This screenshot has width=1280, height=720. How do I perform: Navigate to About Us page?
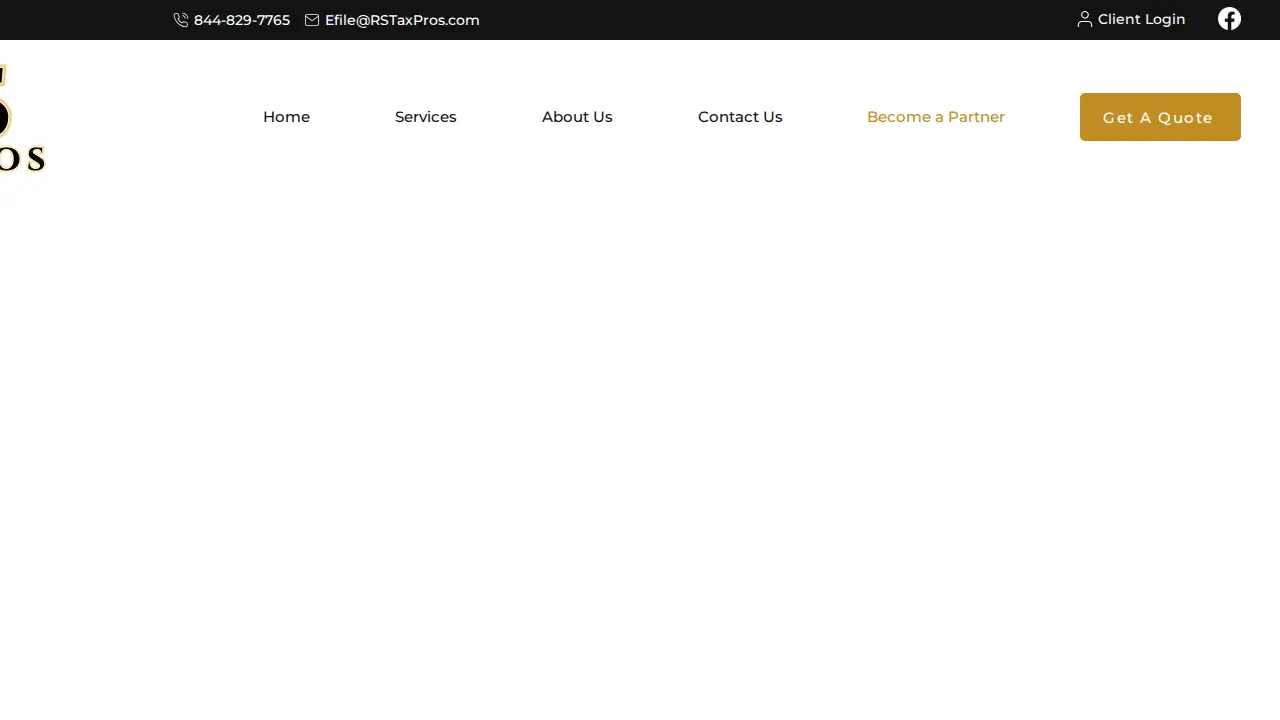(x=577, y=117)
